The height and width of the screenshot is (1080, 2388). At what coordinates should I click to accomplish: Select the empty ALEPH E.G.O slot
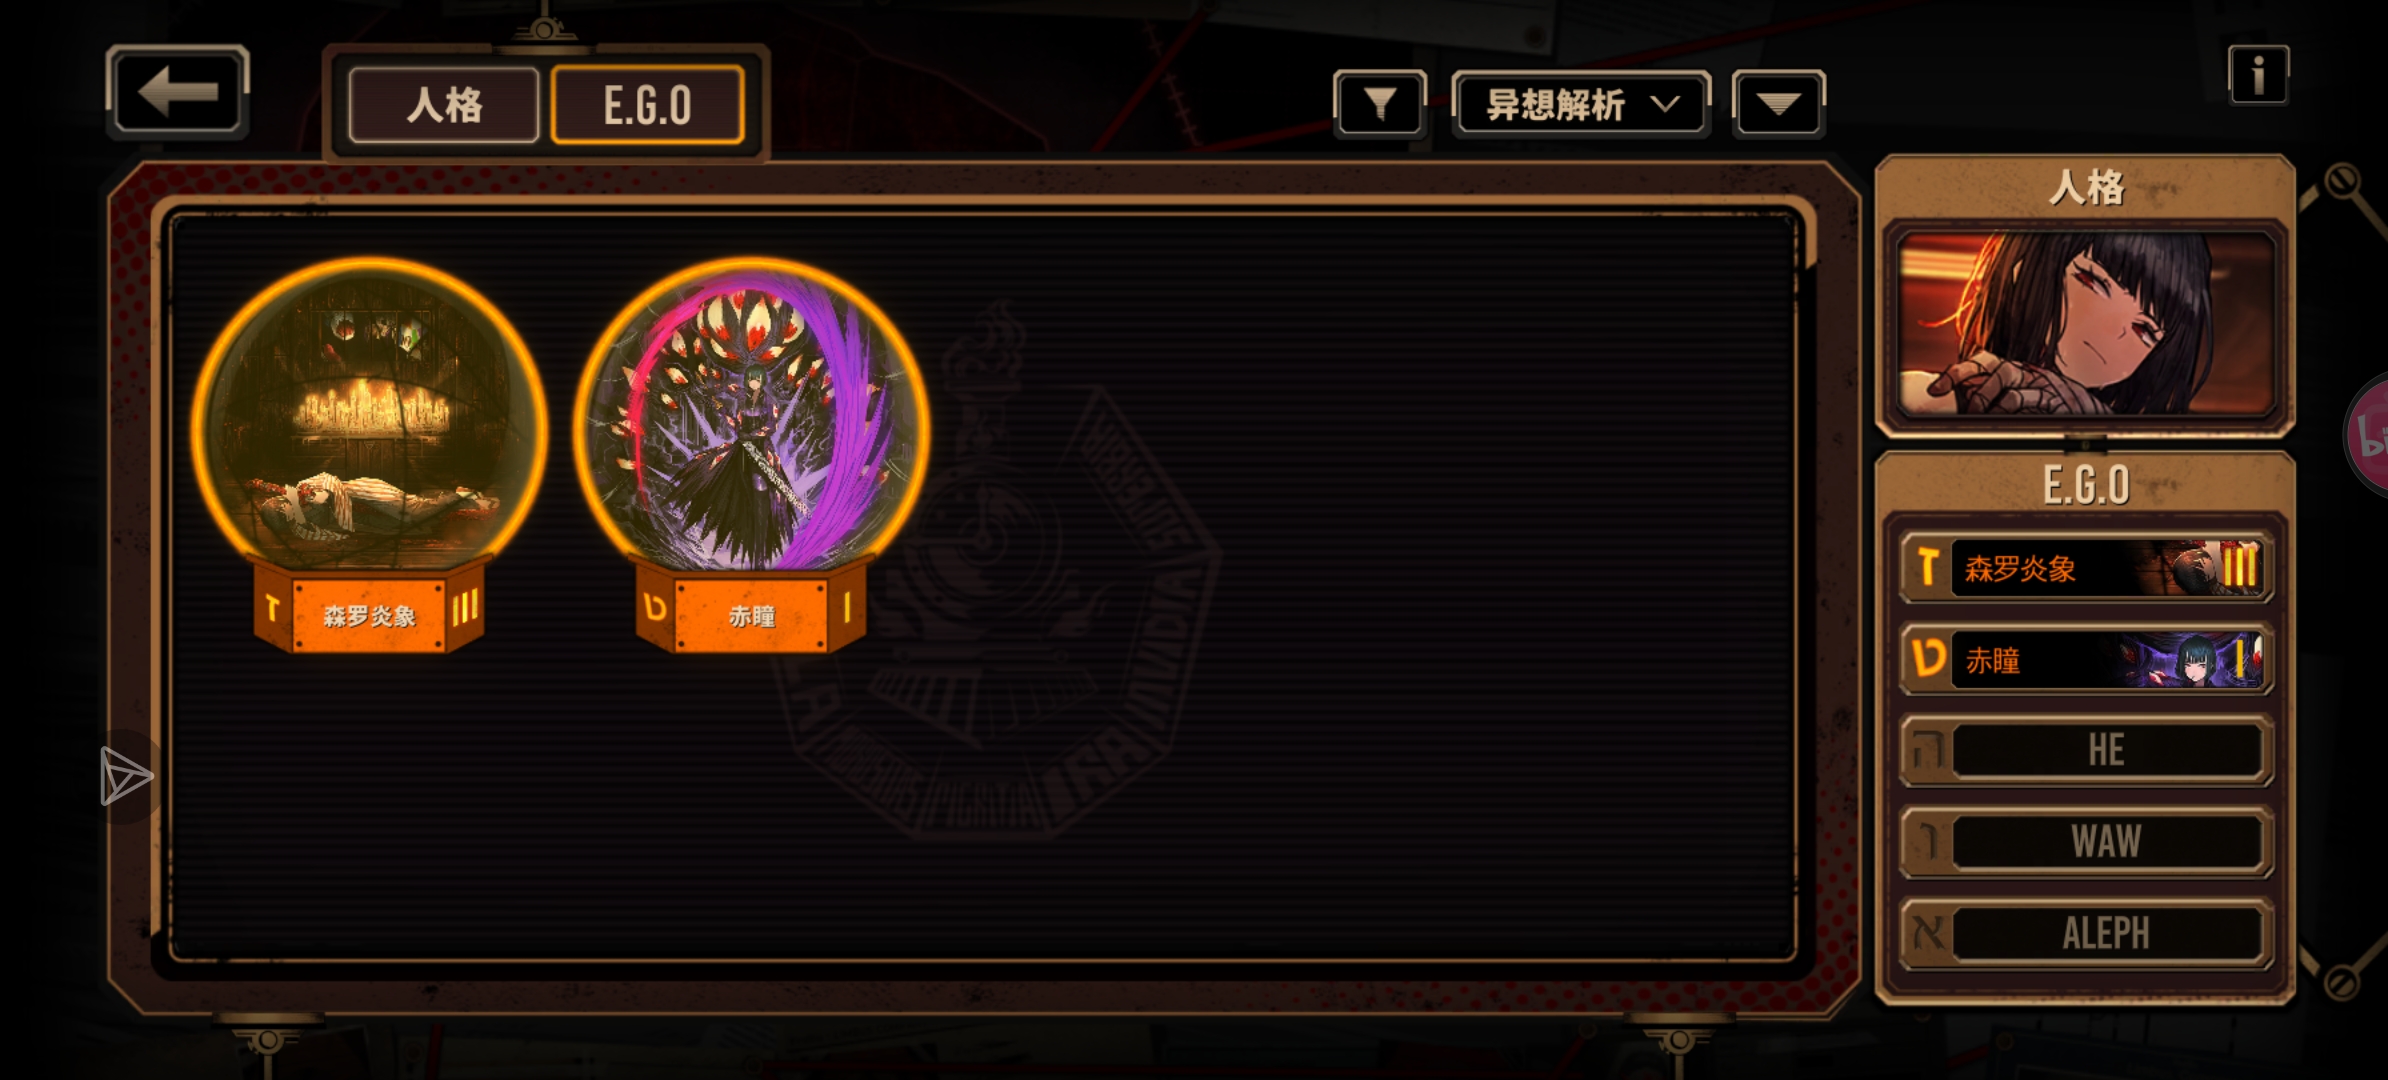[x=2087, y=933]
